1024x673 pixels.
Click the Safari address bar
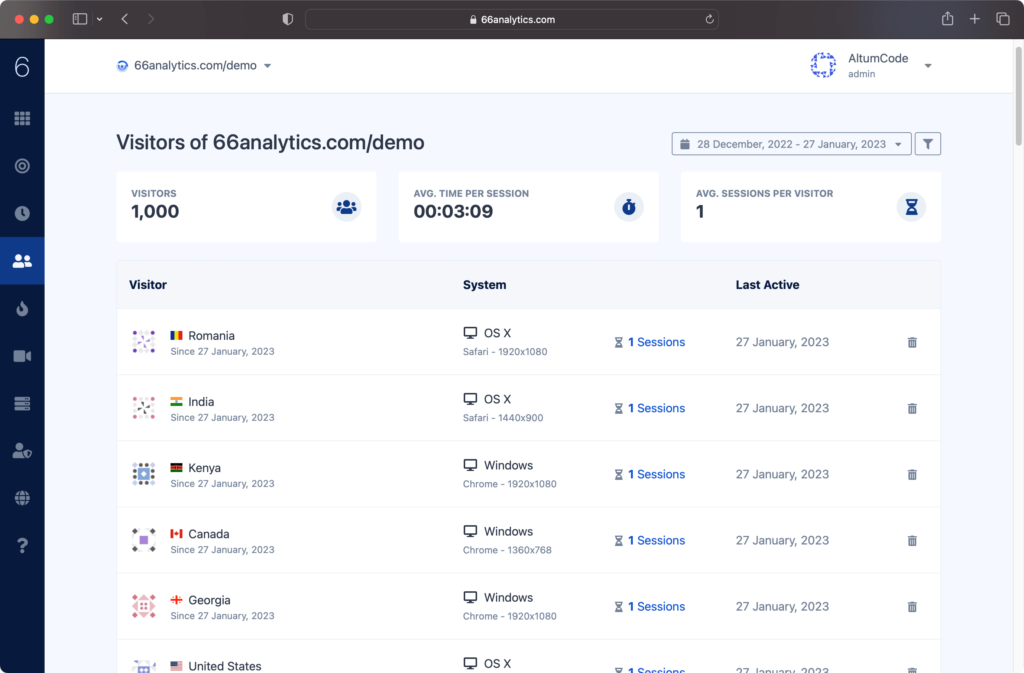click(x=511, y=19)
